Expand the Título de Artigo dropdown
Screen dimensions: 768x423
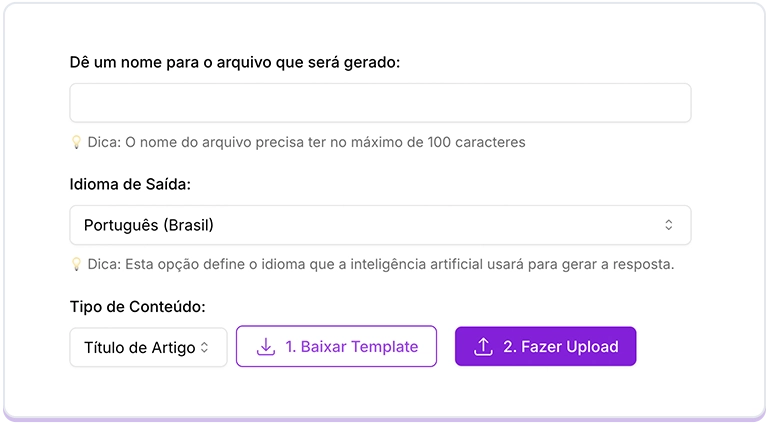point(148,347)
